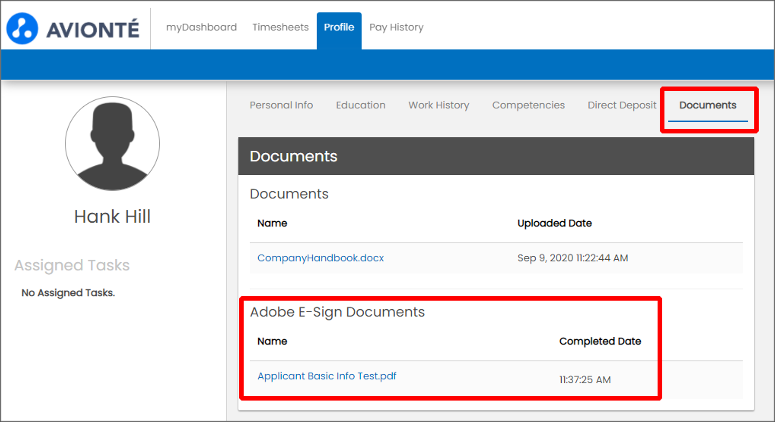This screenshot has height=422, width=775.
Task: Open the Work History tab
Action: [438, 105]
